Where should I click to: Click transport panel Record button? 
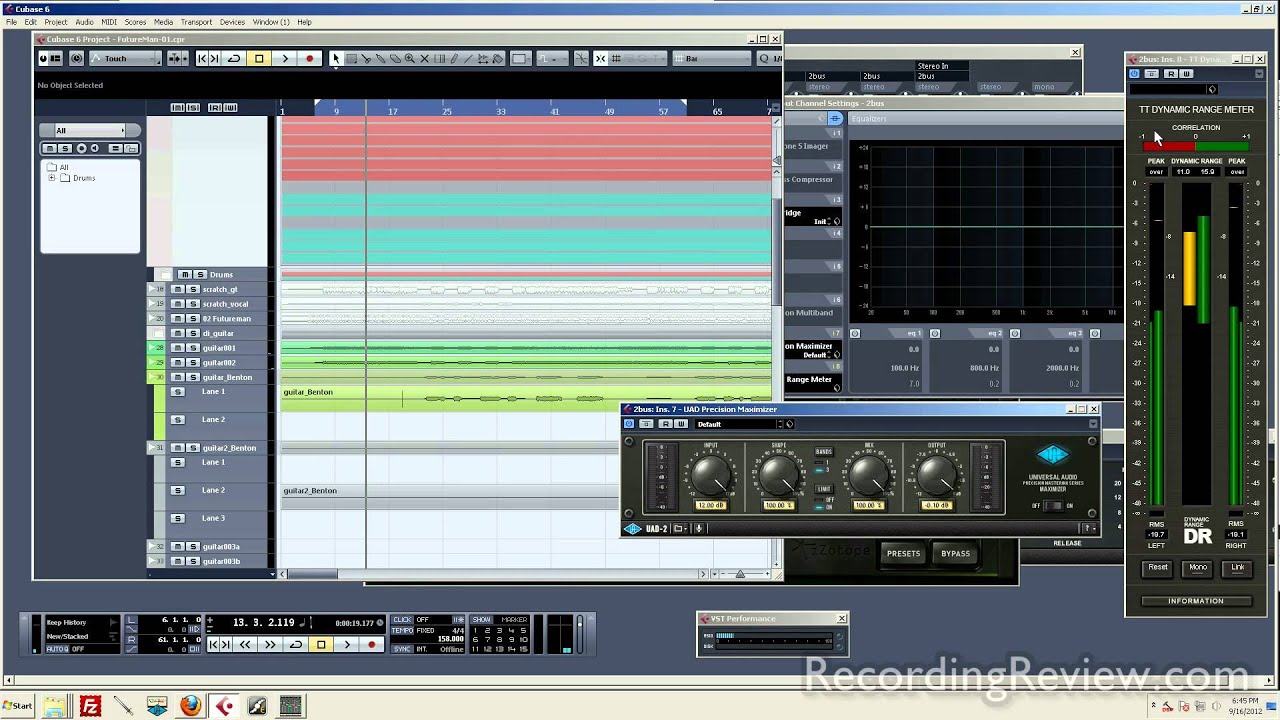point(372,645)
